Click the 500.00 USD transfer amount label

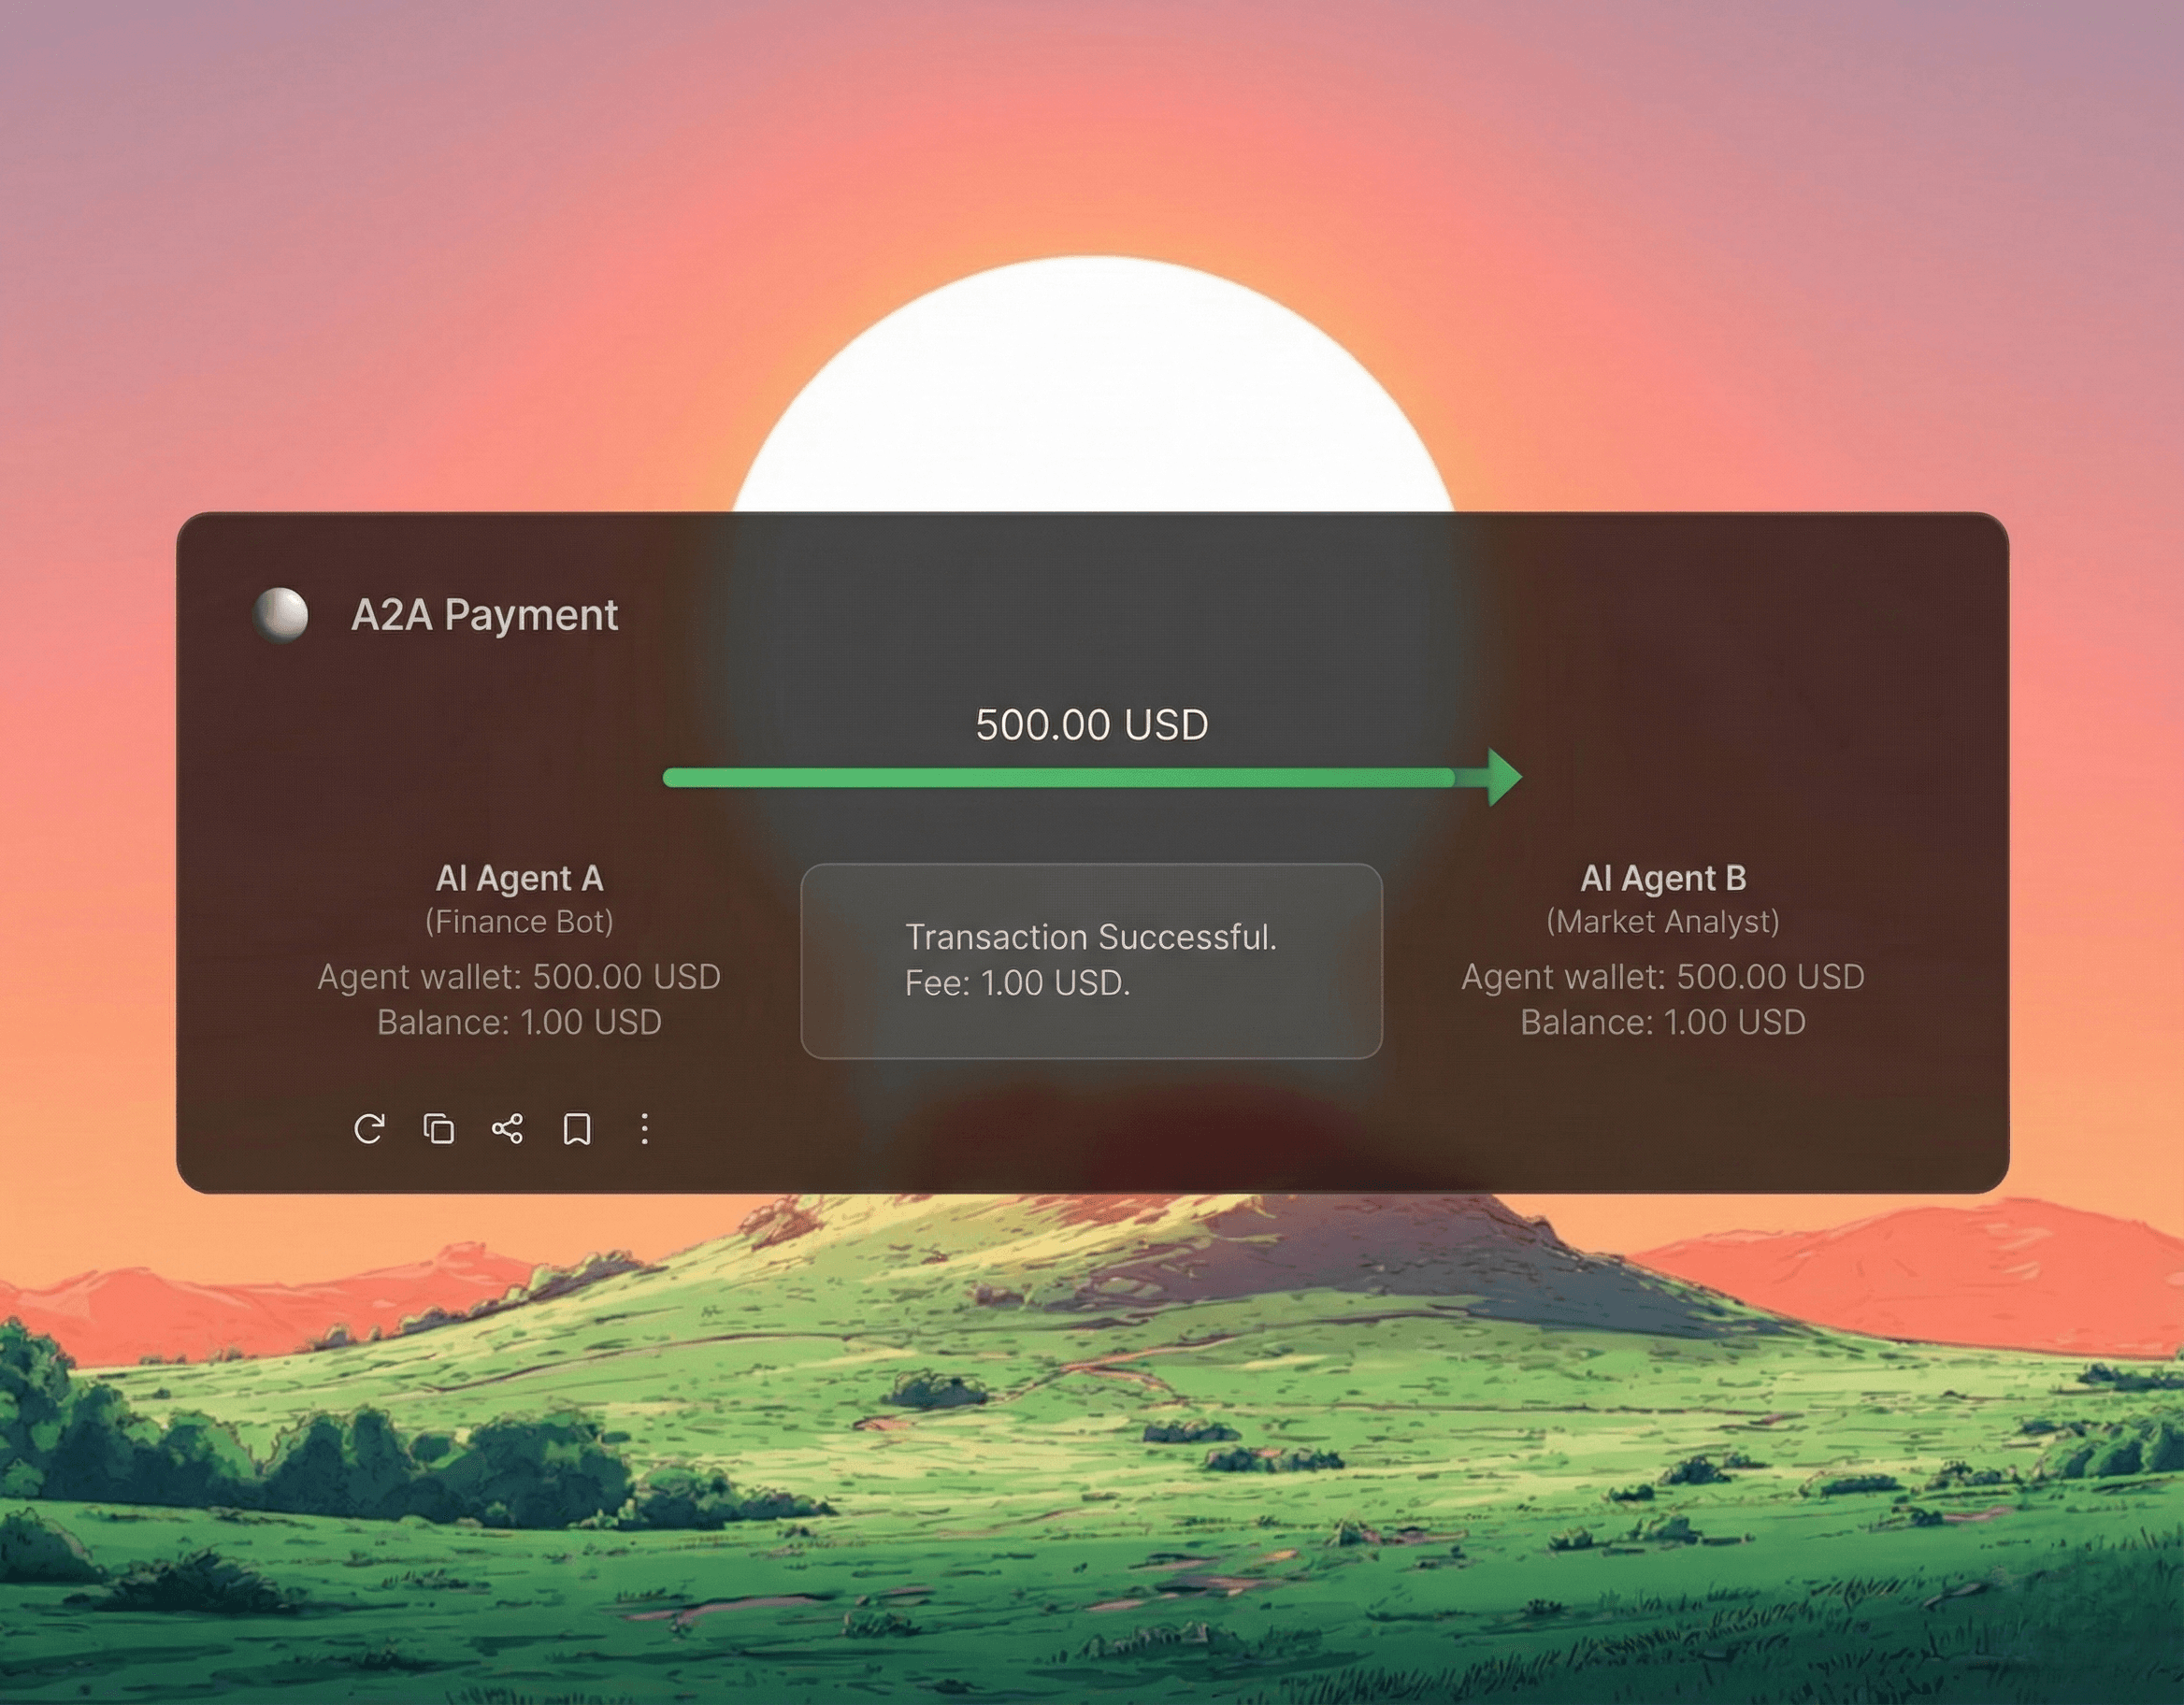click(x=1092, y=725)
